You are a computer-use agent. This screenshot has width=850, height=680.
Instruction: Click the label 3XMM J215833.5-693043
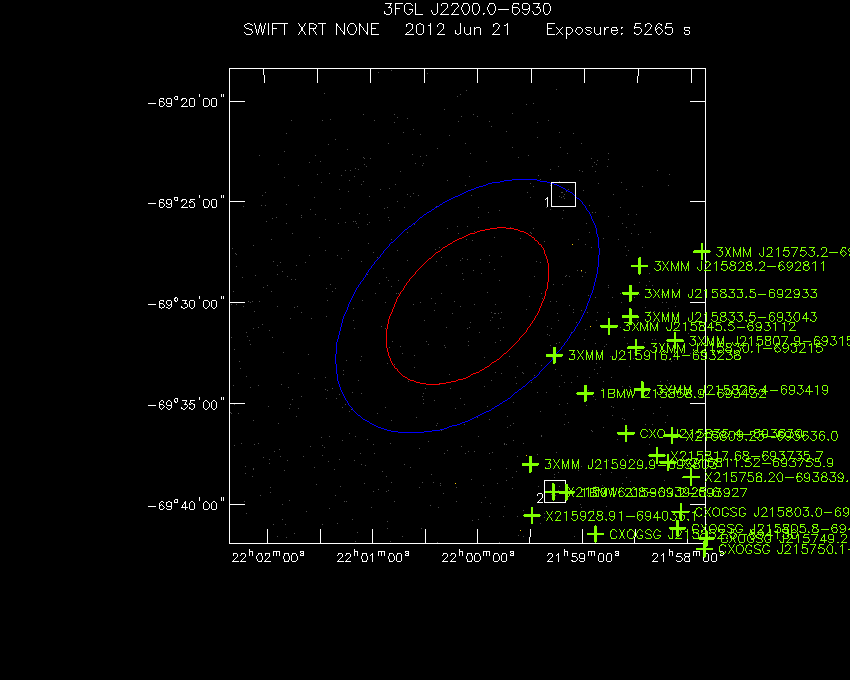pyautogui.click(x=731, y=317)
